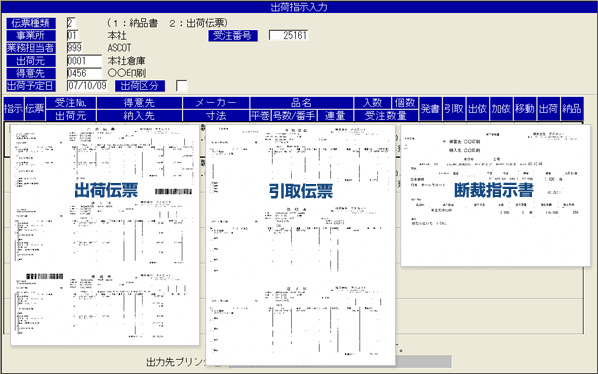Click the 出荷予定日 label

pyautogui.click(x=31, y=86)
